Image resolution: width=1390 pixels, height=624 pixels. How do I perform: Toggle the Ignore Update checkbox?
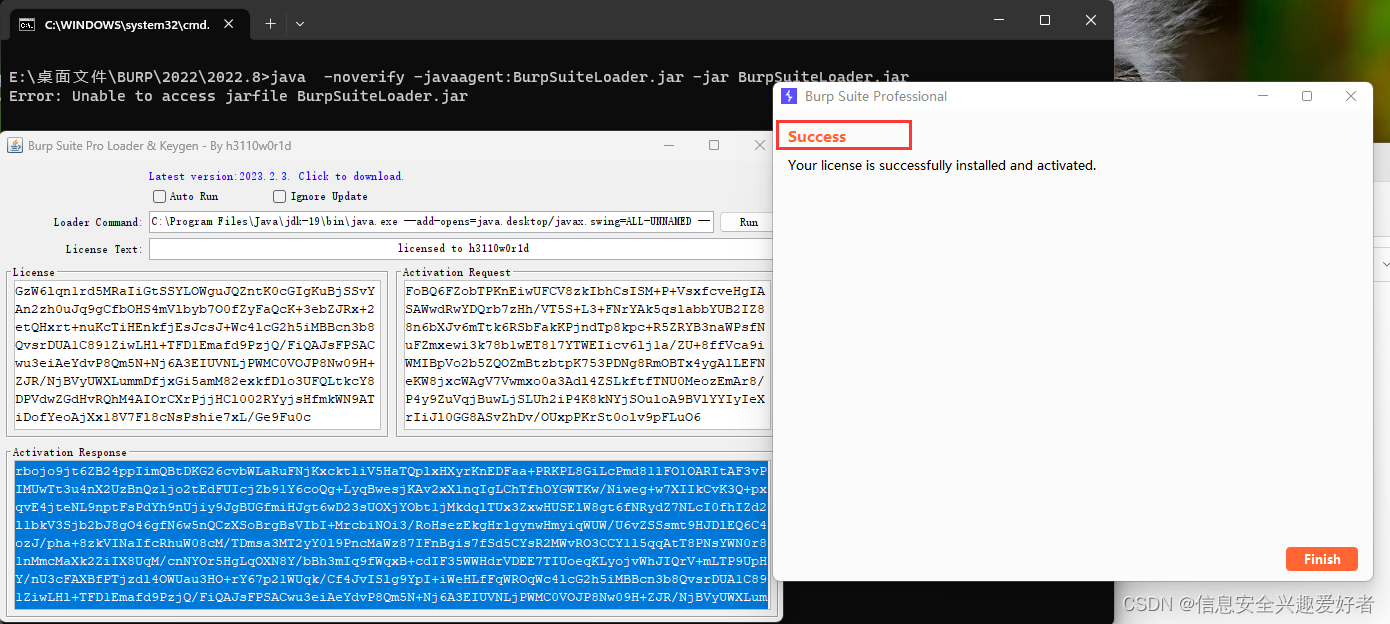[x=280, y=196]
